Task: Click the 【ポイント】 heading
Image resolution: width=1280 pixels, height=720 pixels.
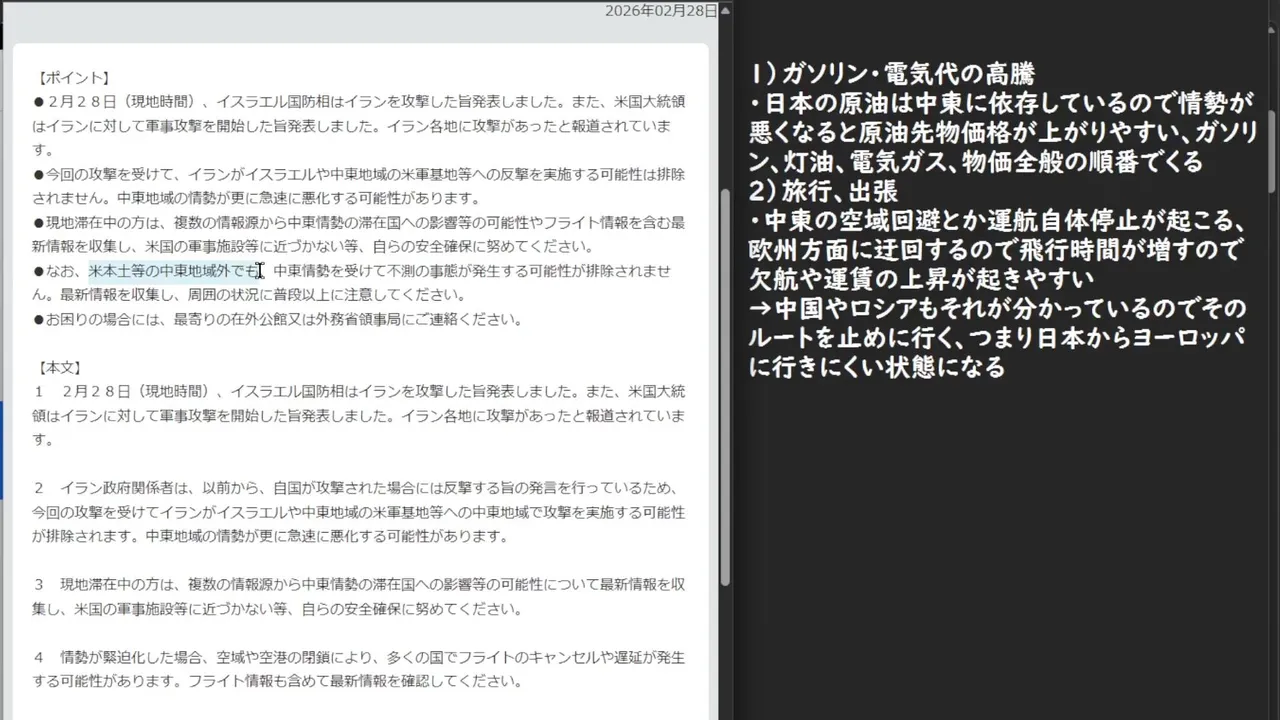Action: pos(73,78)
